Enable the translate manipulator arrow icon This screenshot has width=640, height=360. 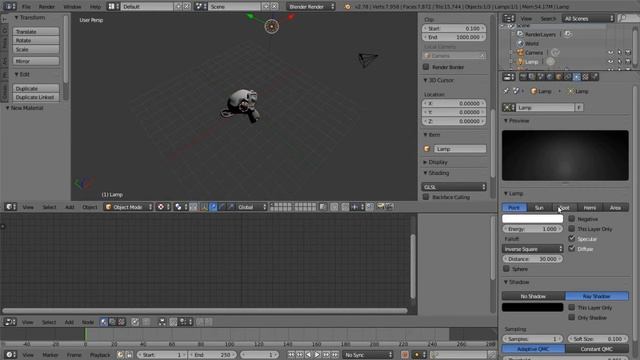click(x=213, y=207)
